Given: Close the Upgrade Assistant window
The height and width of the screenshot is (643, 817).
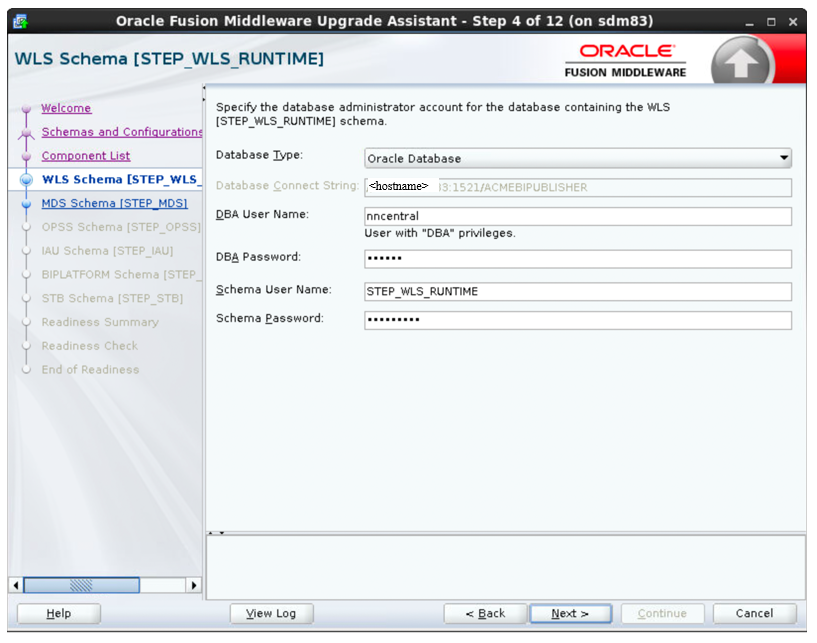Looking at the screenshot, I should click(x=793, y=22).
